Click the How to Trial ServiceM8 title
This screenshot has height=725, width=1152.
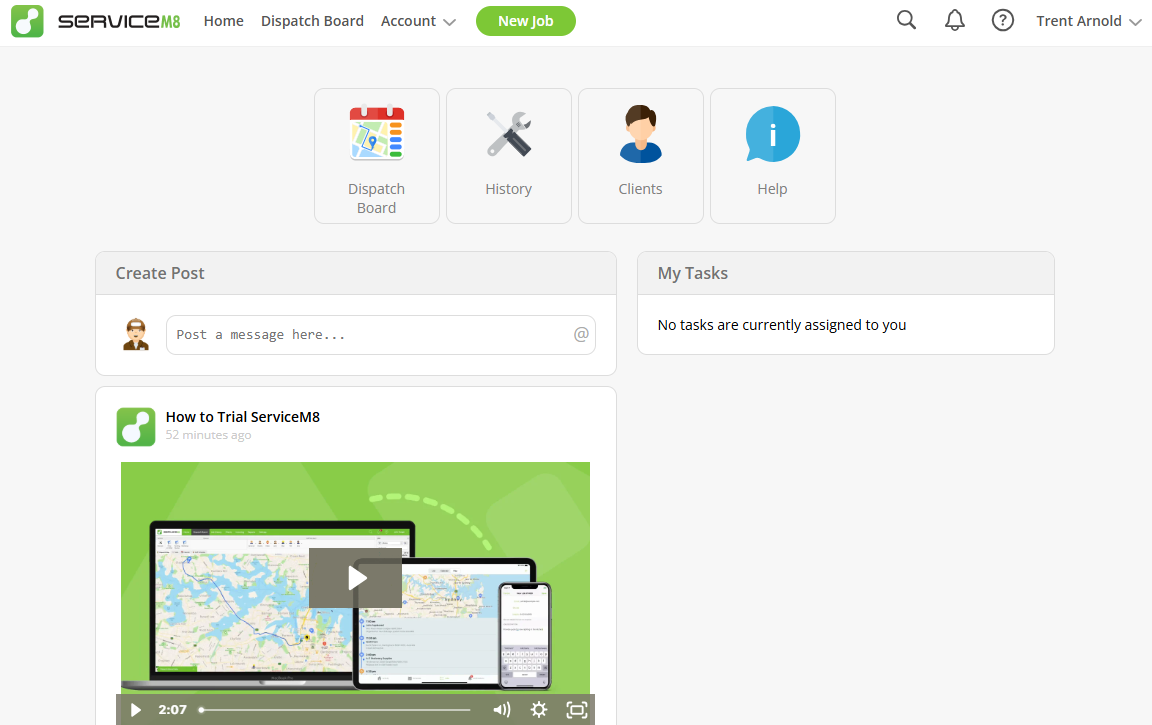click(x=242, y=416)
